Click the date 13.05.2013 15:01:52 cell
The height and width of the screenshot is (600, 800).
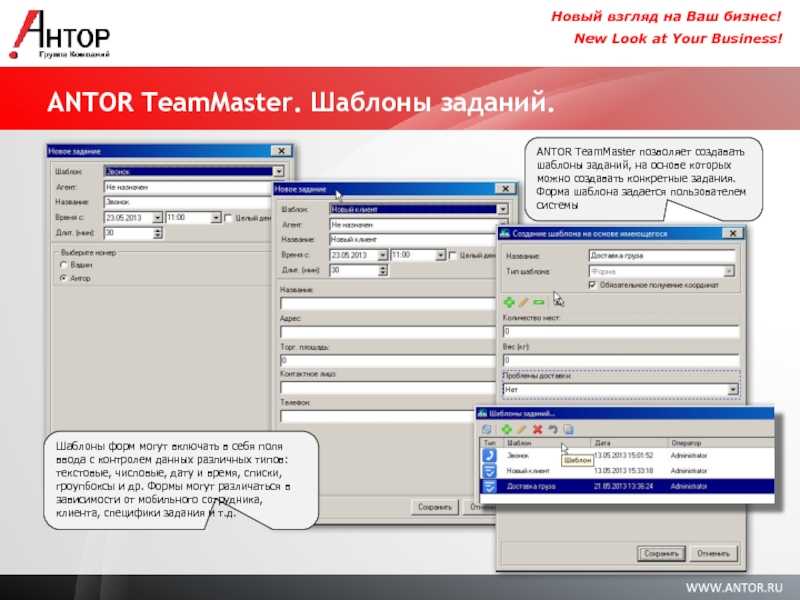(623, 455)
